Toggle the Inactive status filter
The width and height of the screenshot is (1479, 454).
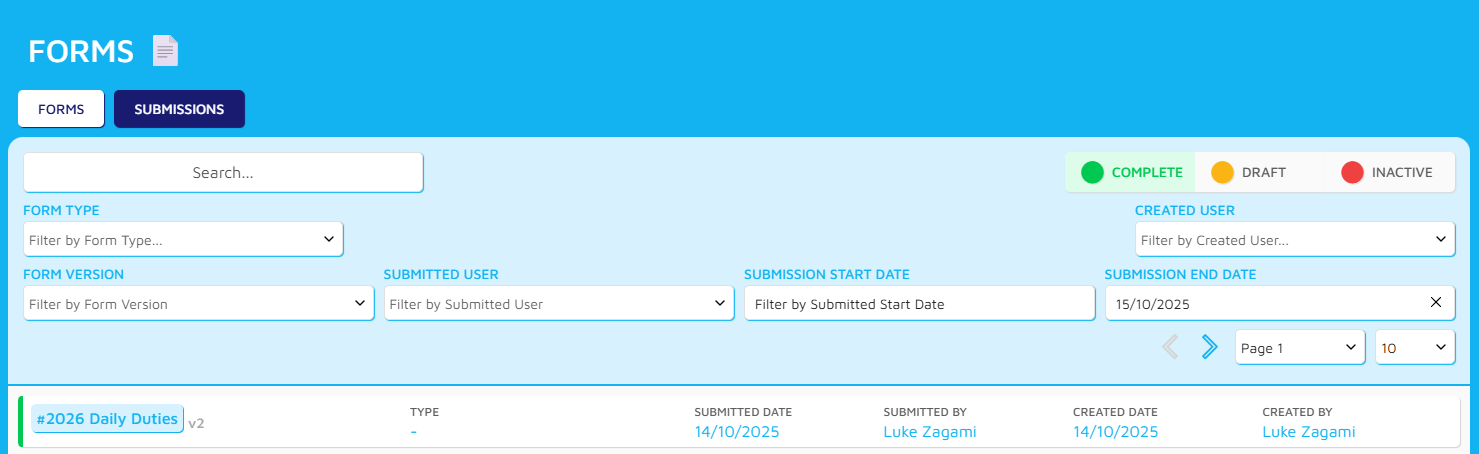(x=1390, y=172)
